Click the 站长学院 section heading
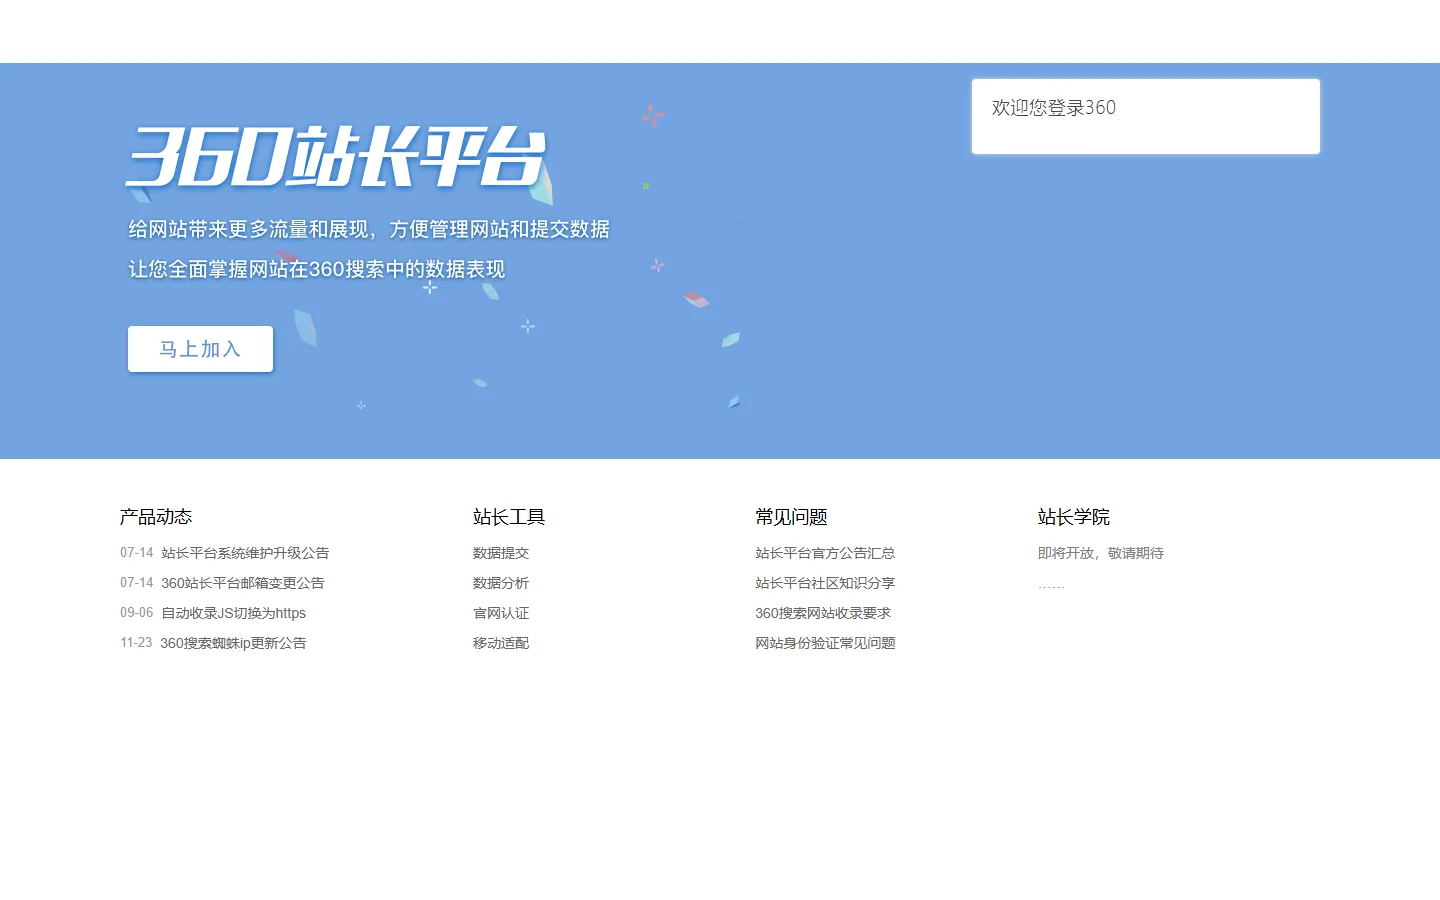The image size is (1440, 900). pos(1074,517)
